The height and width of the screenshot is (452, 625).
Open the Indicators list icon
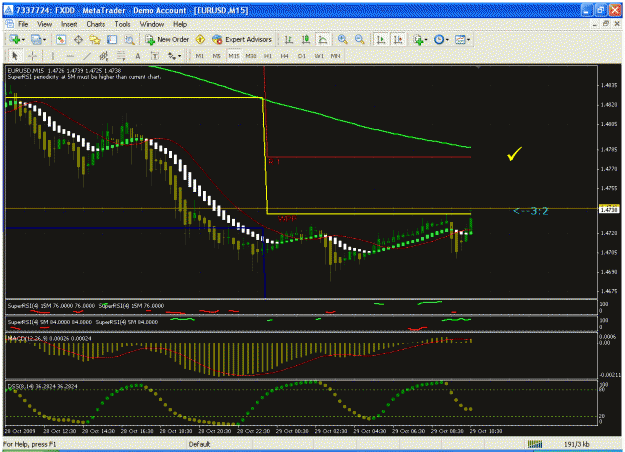pyautogui.click(x=418, y=39)
